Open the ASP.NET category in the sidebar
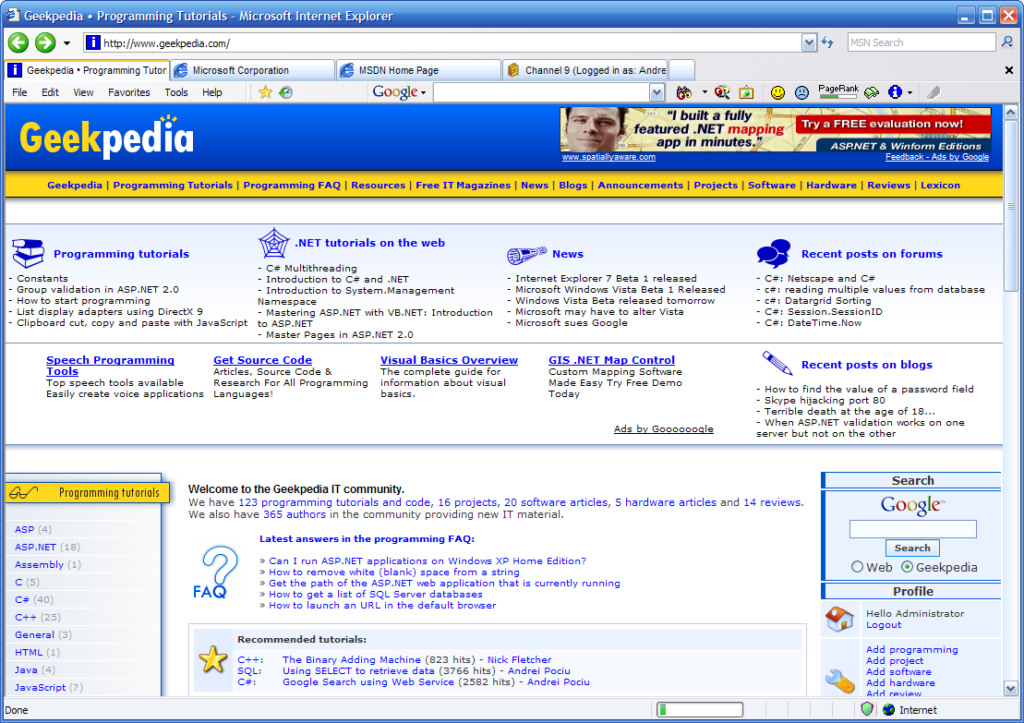Image resolution: width=1024 pixels, height=723 pixels. click(35, 547)
